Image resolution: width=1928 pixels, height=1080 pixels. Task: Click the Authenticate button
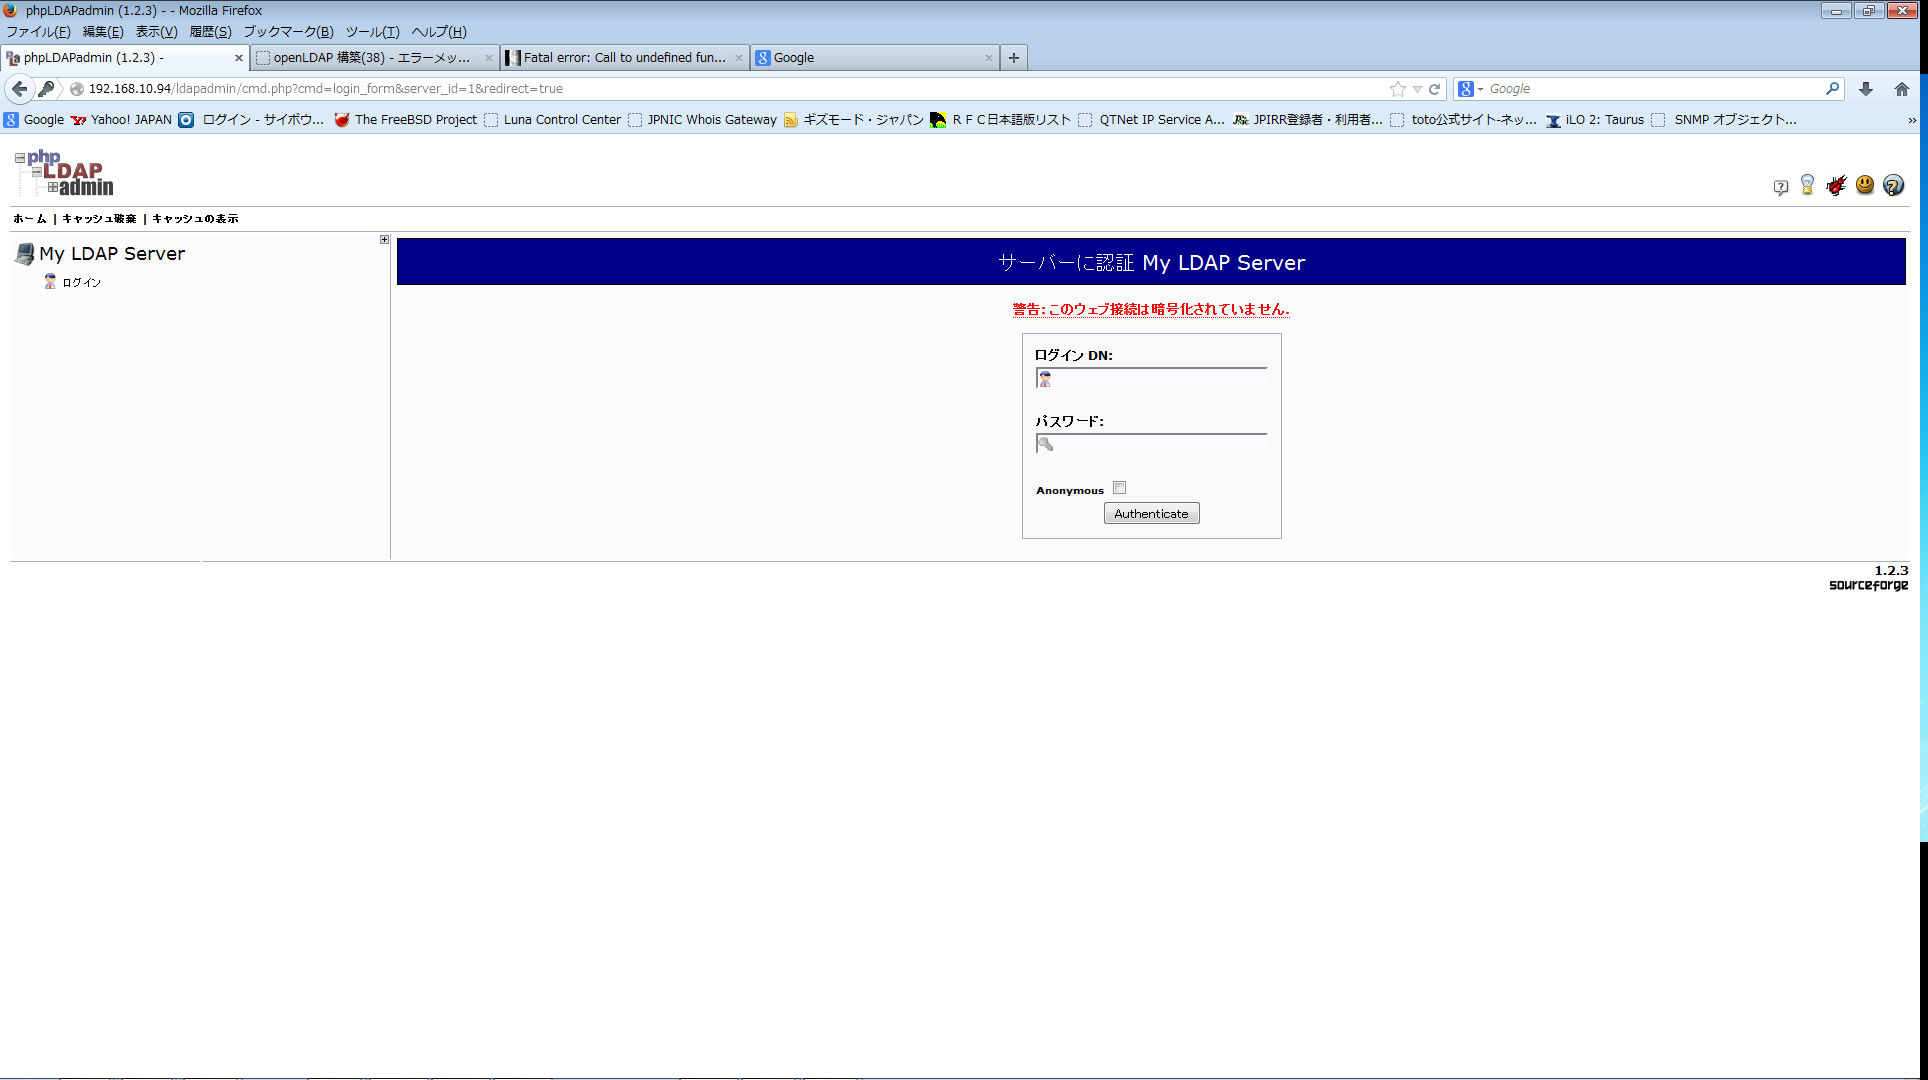[x=1151, y=514]
